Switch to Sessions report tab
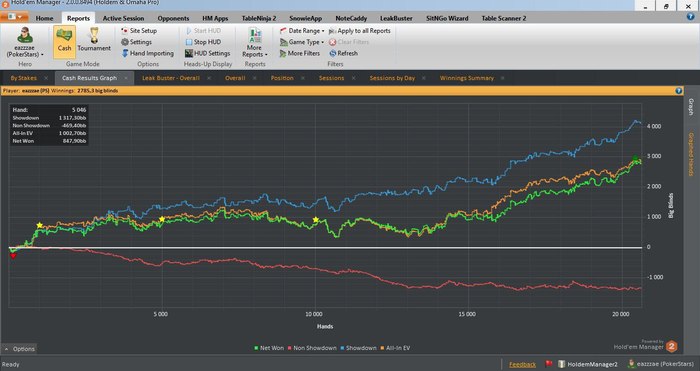Image resolution: width=700 pixels, height=371 pixels. click(x=331, y=78)
